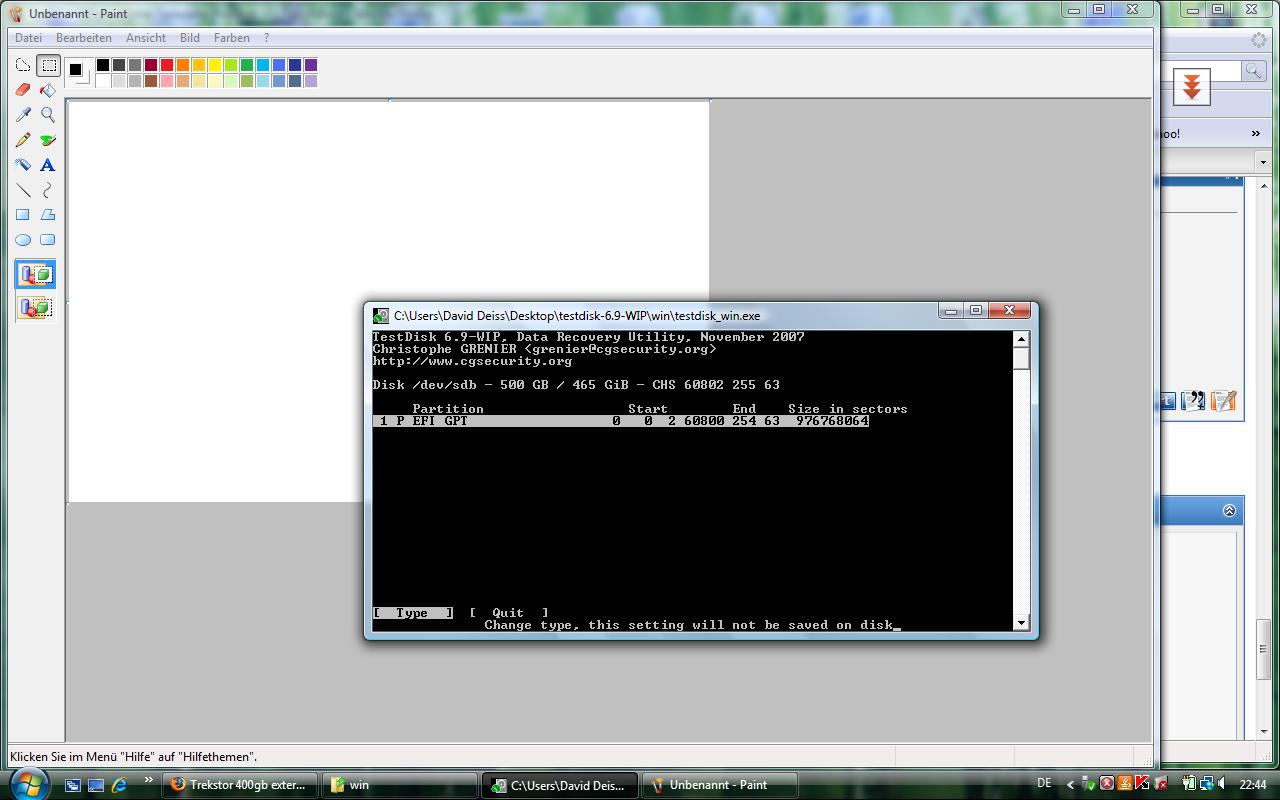Switch to Trekstor 400gb Firefox taskbar button
Image resolution: width=1280 pixels, height=800 pixels.
[x=240, y=785]
